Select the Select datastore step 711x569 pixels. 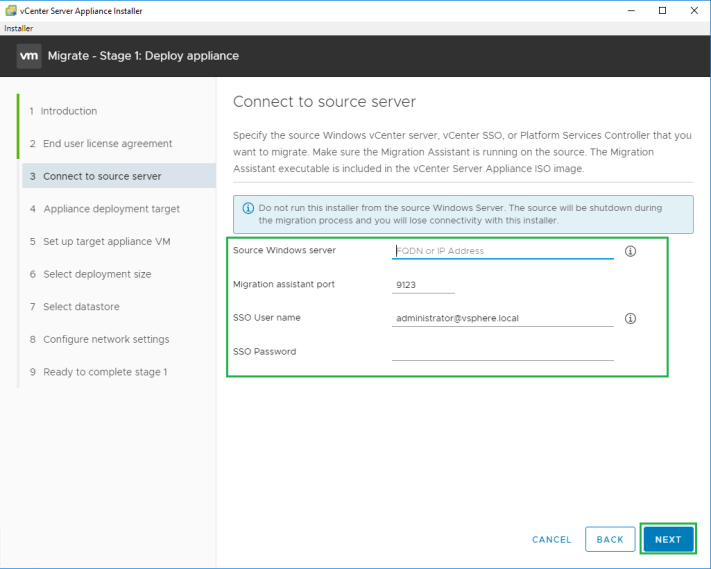(x=85, y=307)
